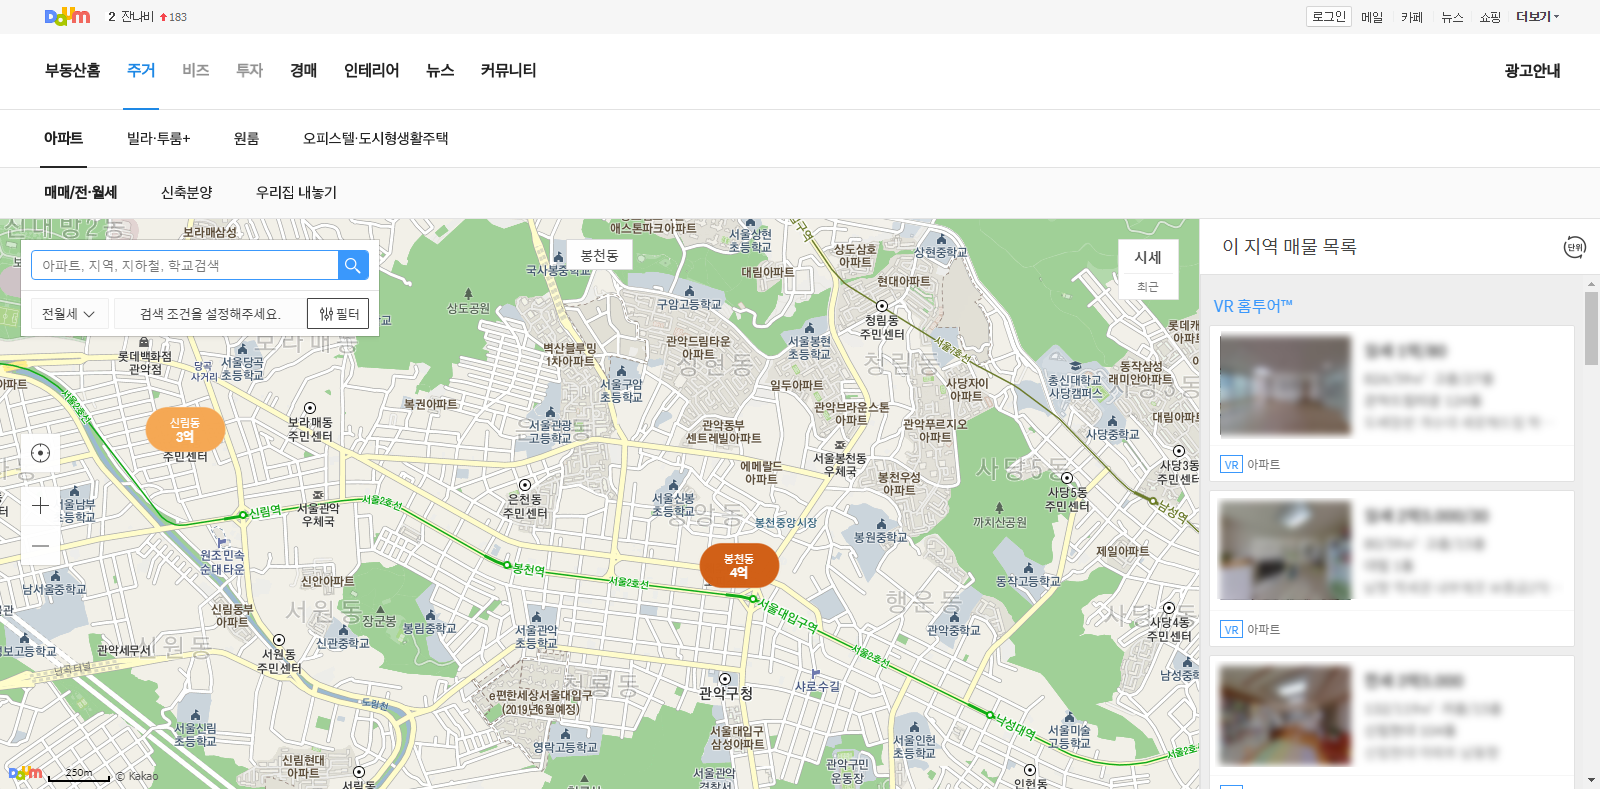Switch to the 원룸 tab
Viewport: 1600px width, 789px height.
click(x=246, y=138)
